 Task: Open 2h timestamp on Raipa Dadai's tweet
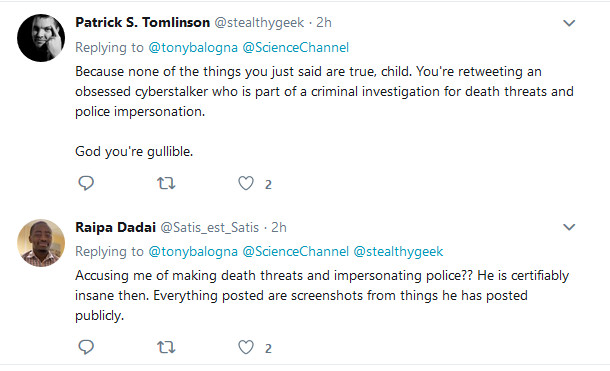point(279,227)
